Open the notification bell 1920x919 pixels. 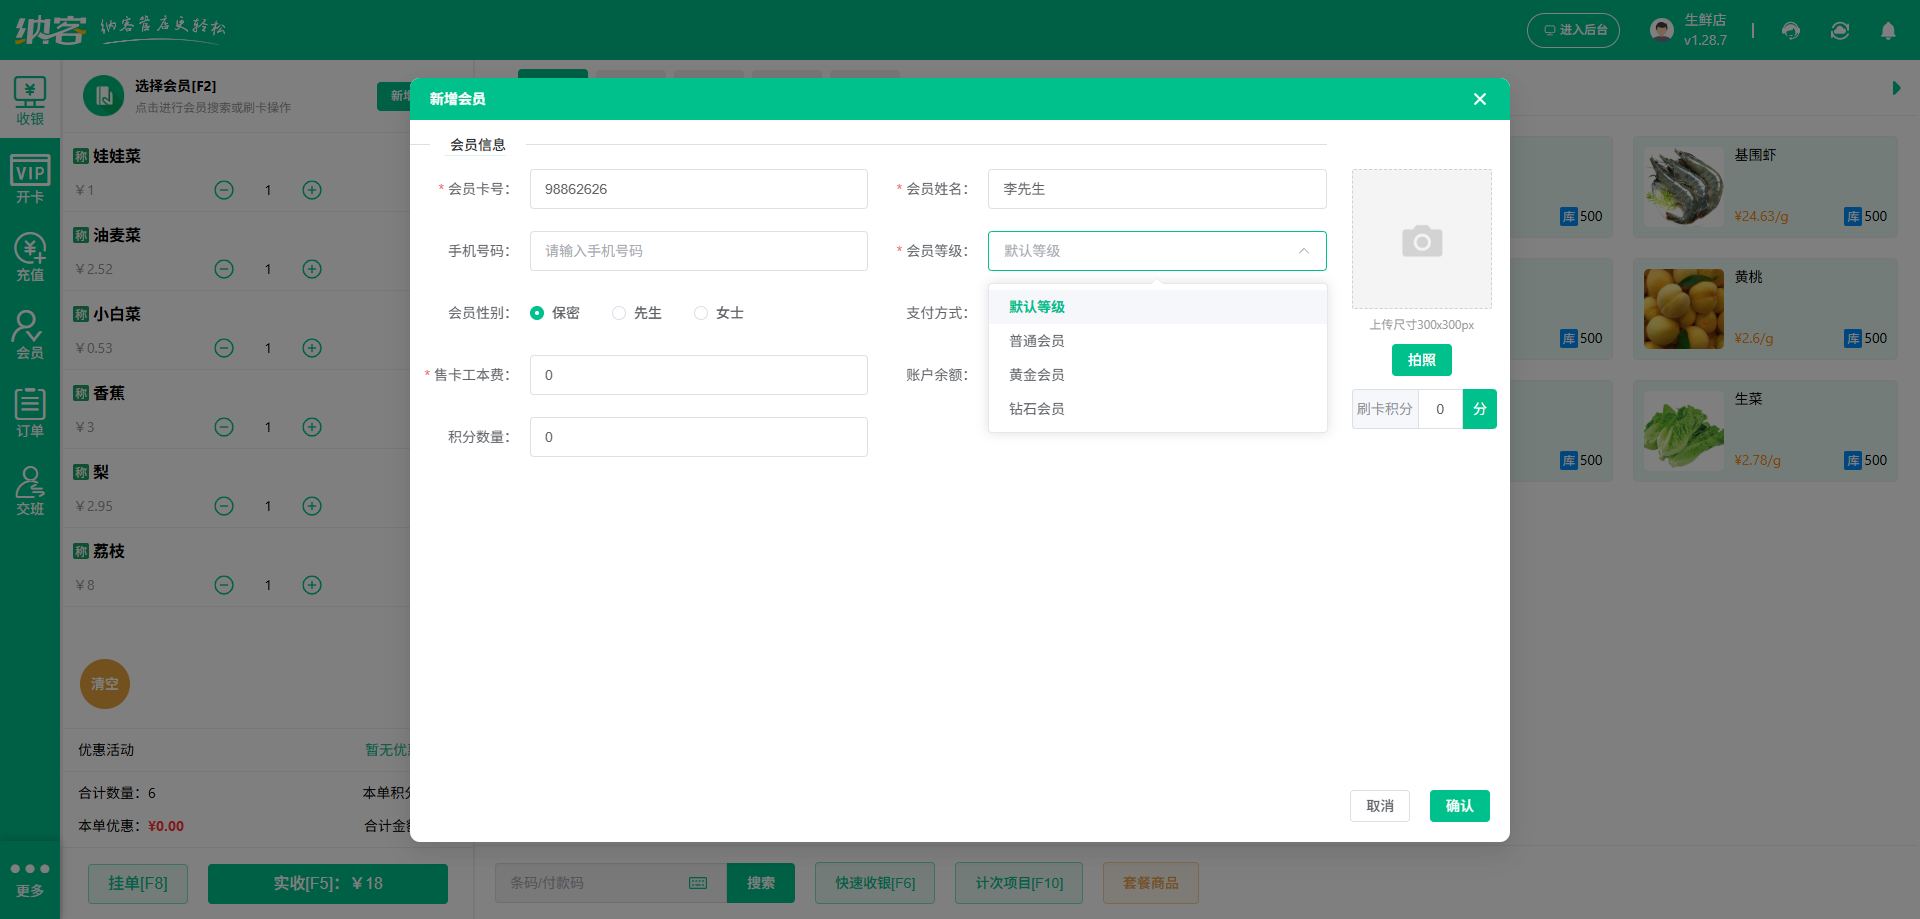coord(1888,30)
